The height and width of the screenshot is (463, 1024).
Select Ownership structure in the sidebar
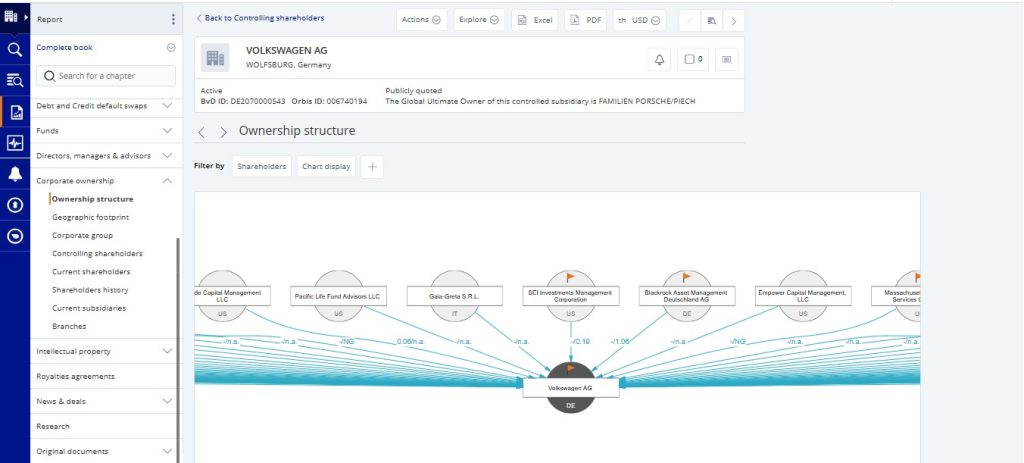click(x=93, y=199)
